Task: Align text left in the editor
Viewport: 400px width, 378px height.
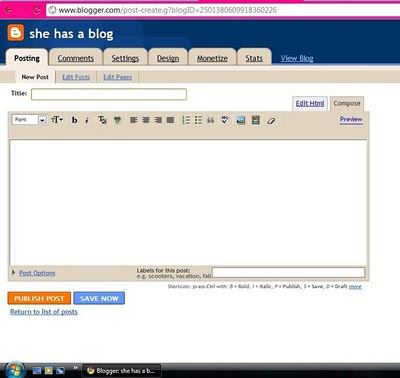Action: [x=133, y=120]
